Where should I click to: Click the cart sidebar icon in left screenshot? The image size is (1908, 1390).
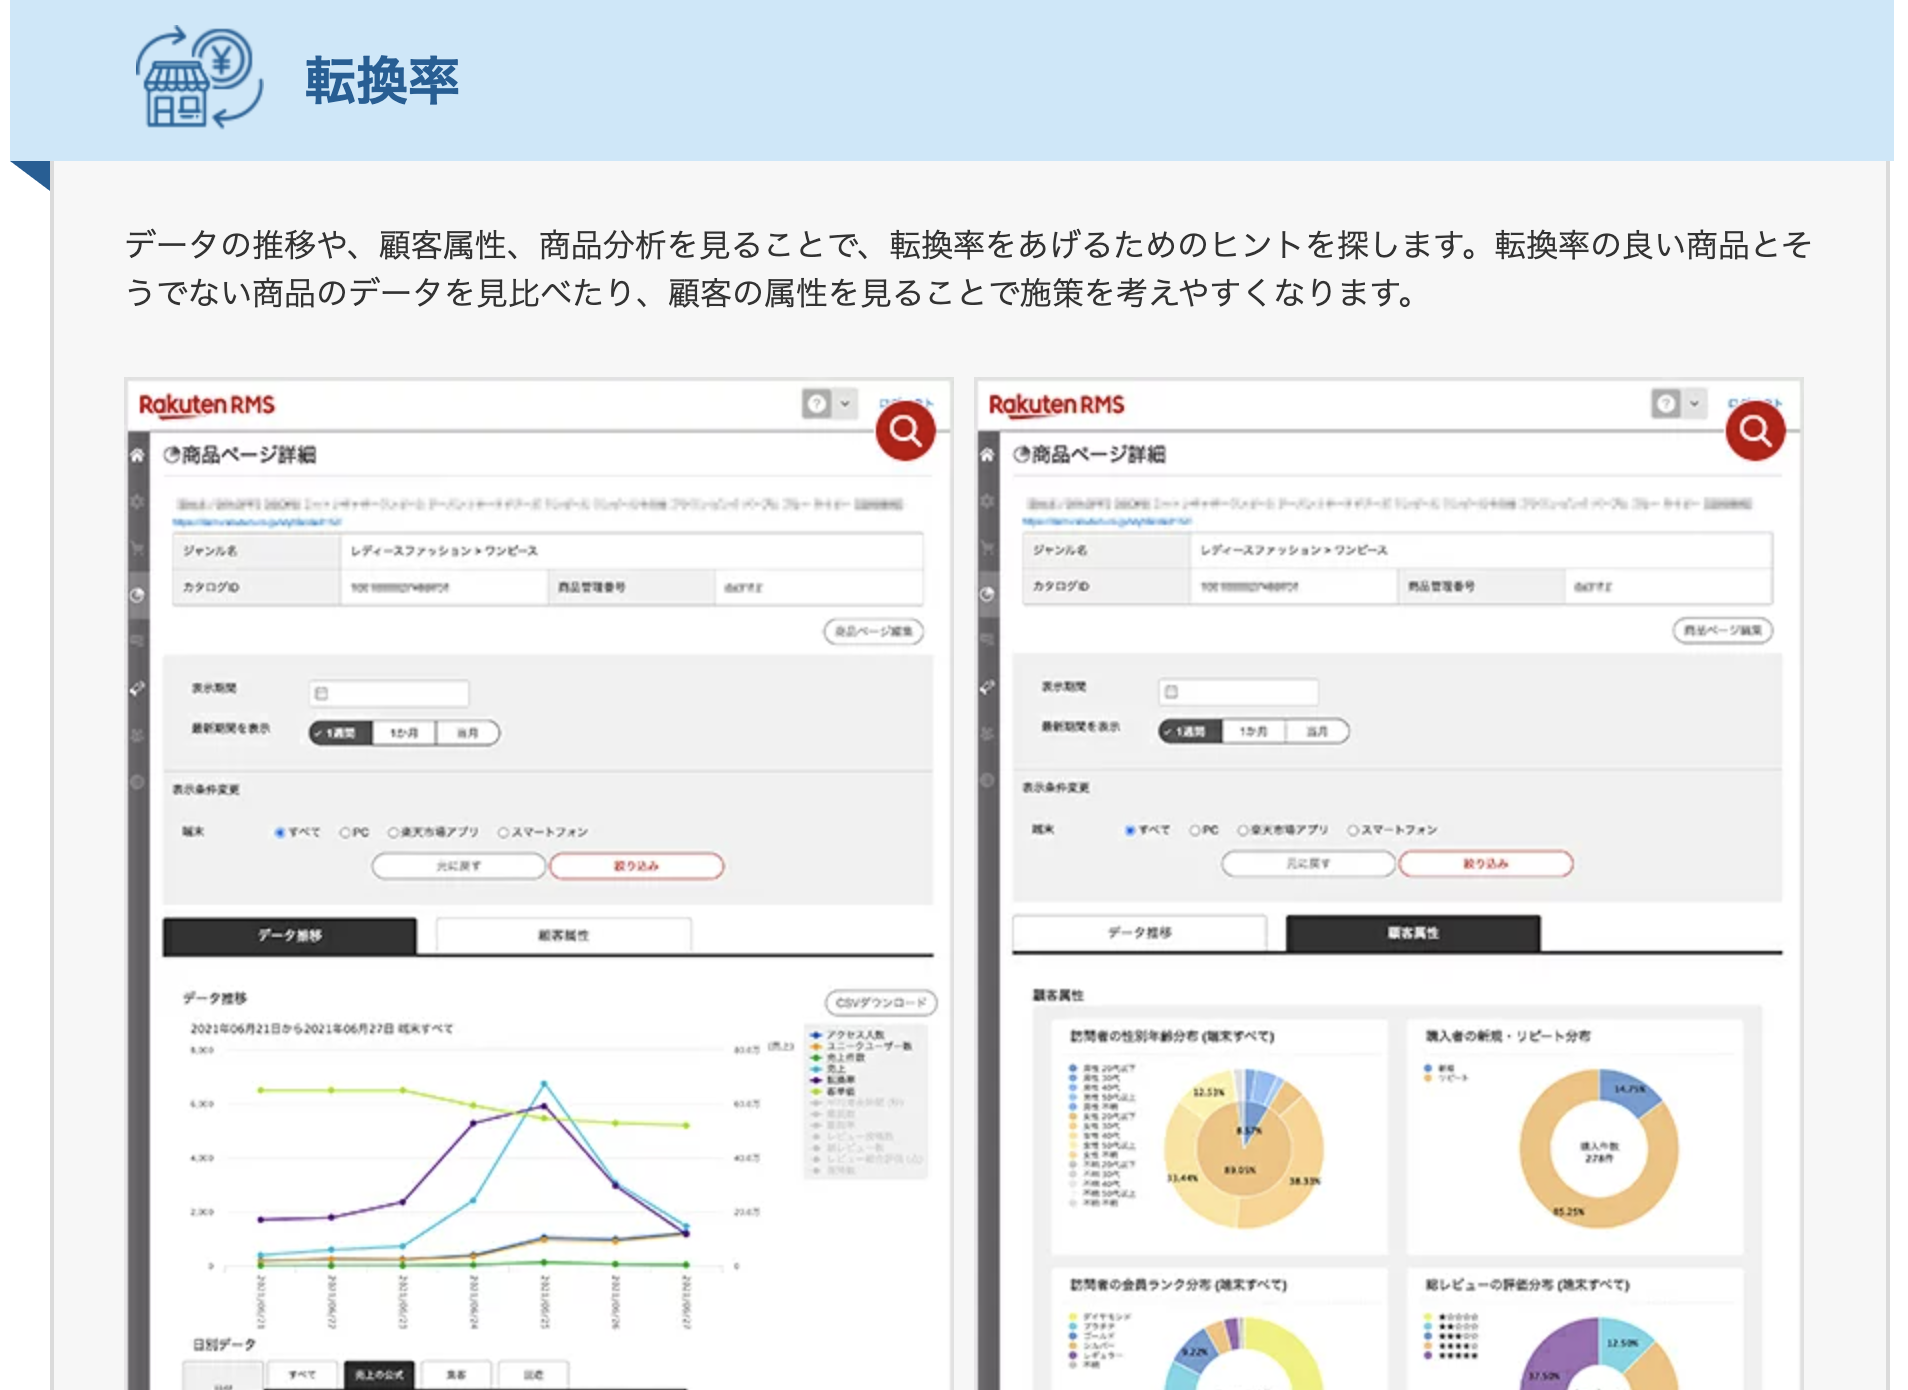click(x=137, y=548)
